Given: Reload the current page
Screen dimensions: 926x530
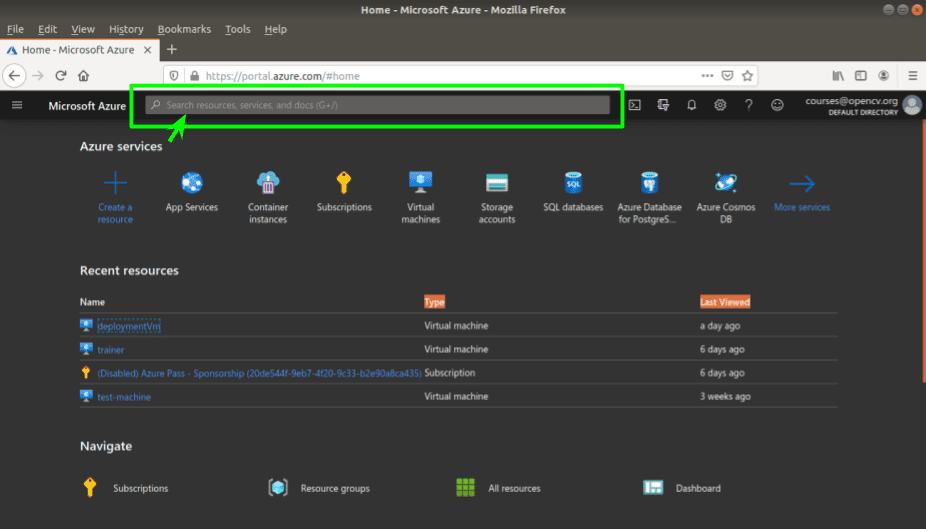Looking at the screenshot, I should coord(60,76).
